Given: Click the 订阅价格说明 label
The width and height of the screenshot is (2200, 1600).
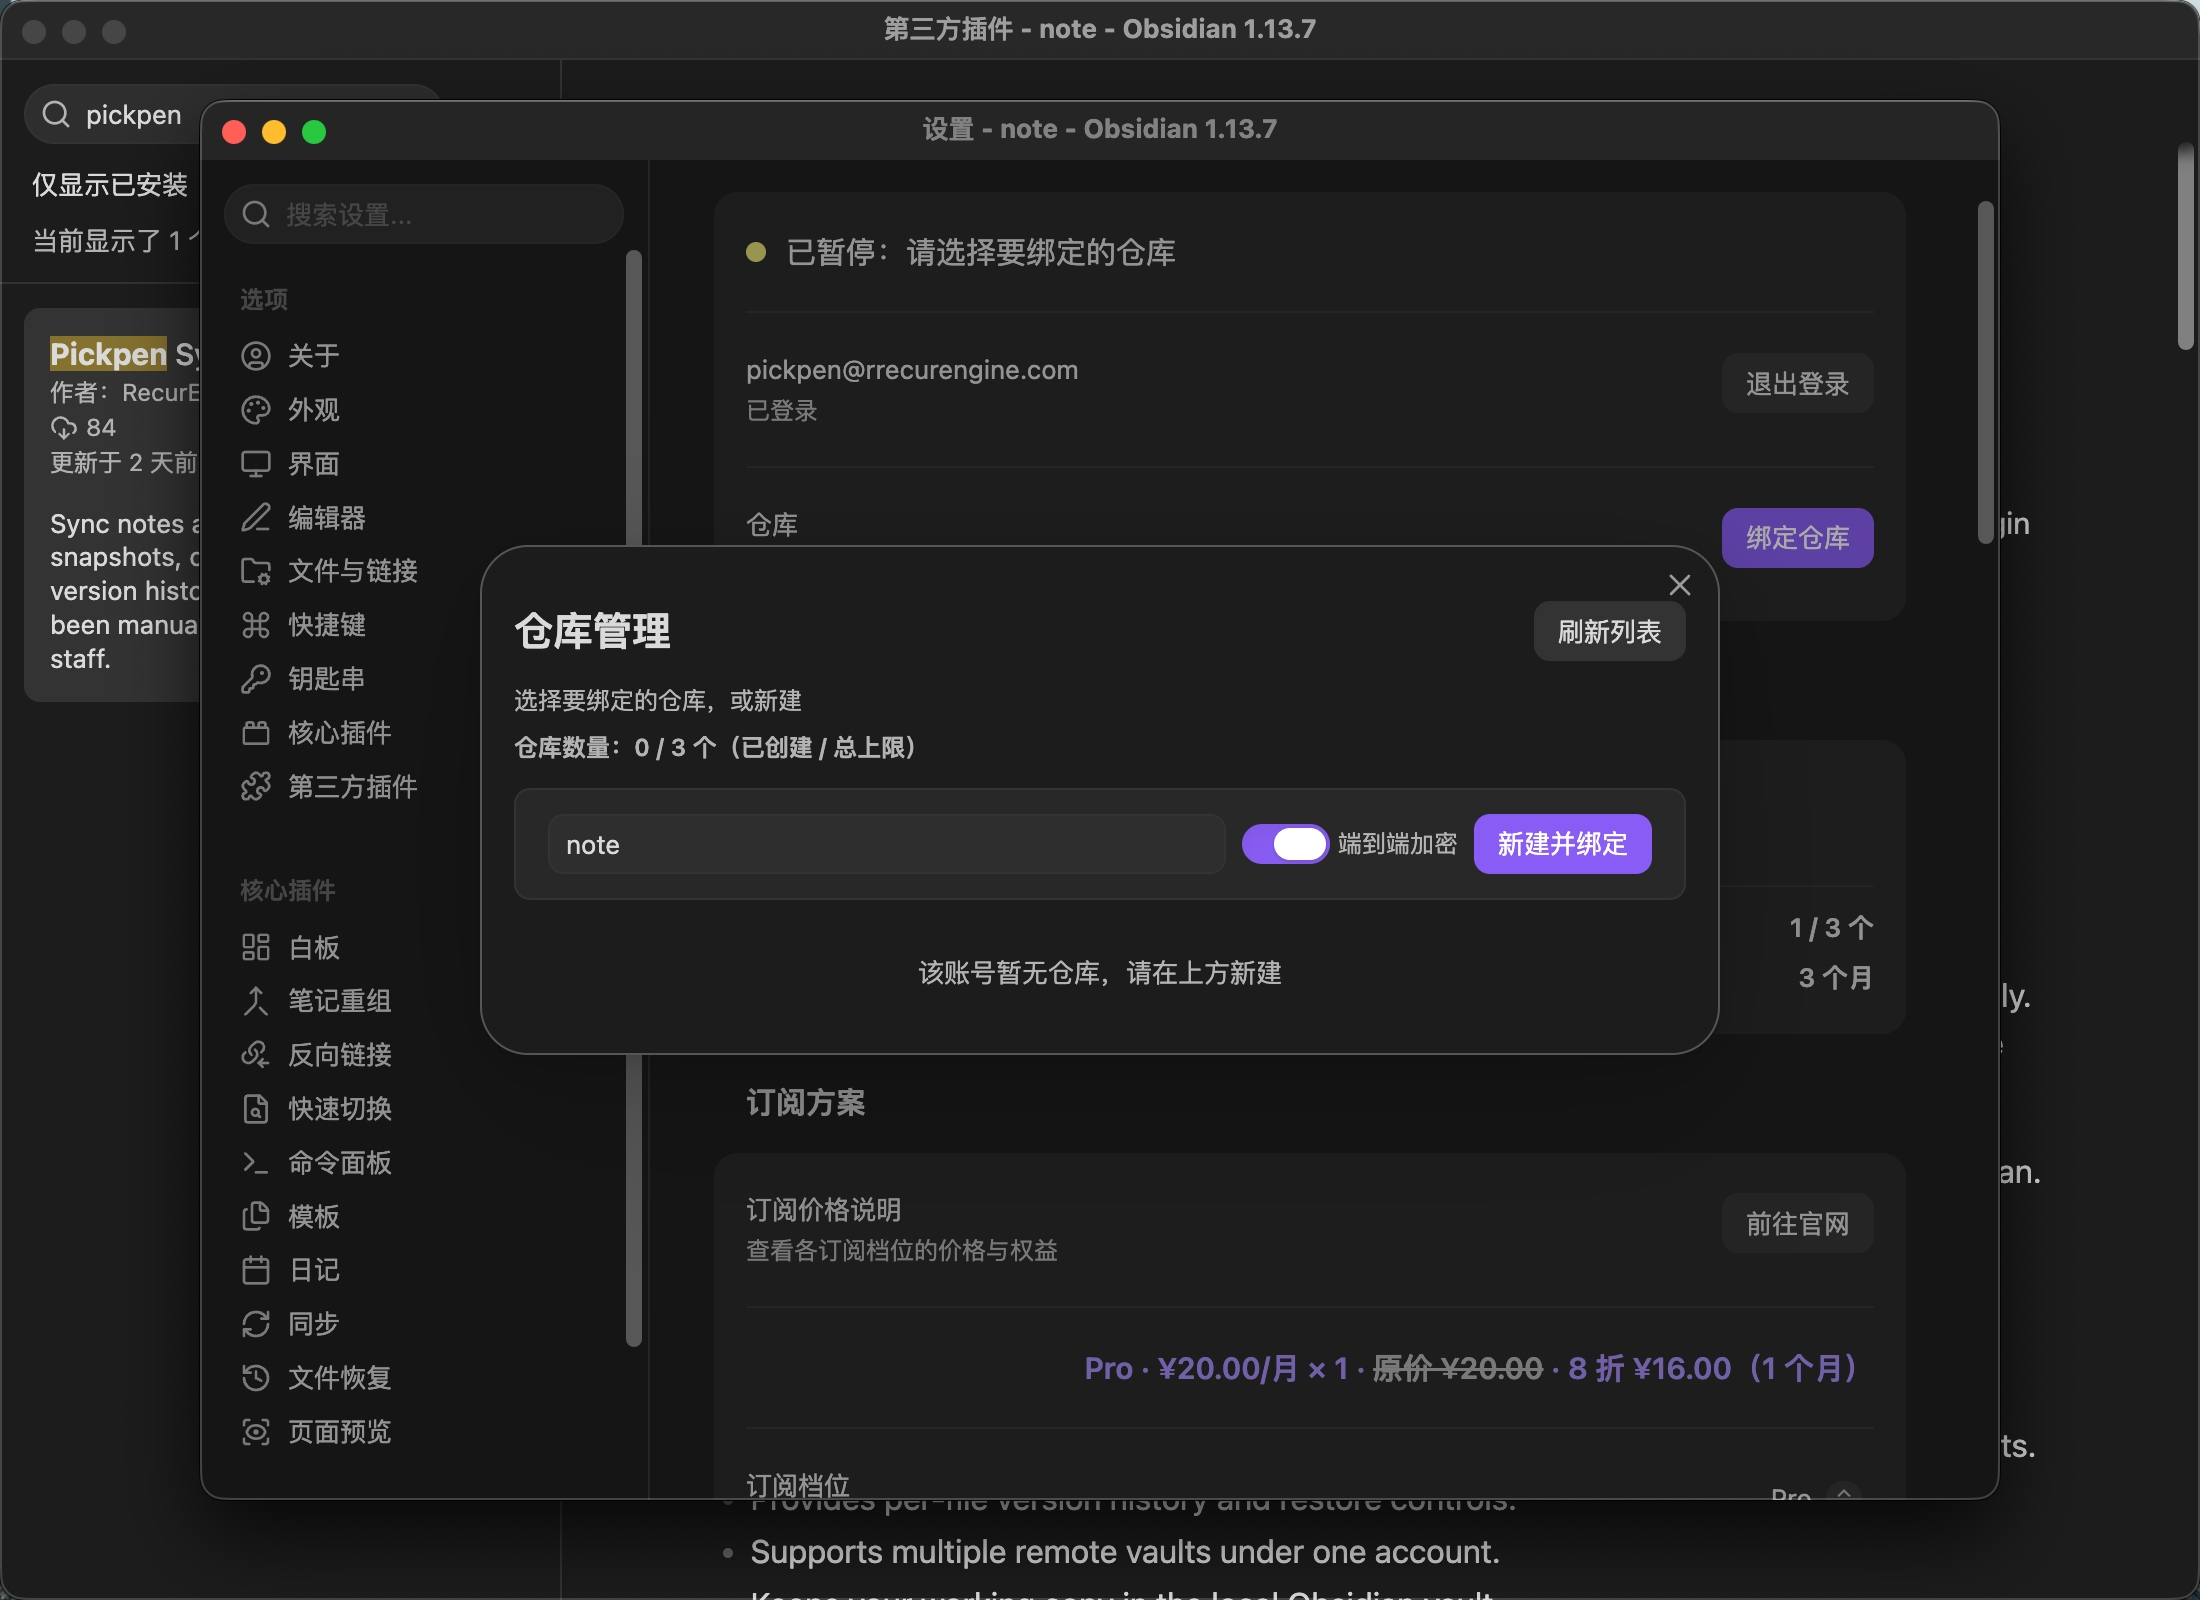Looking at the screenshot, I should [823, 1210].
